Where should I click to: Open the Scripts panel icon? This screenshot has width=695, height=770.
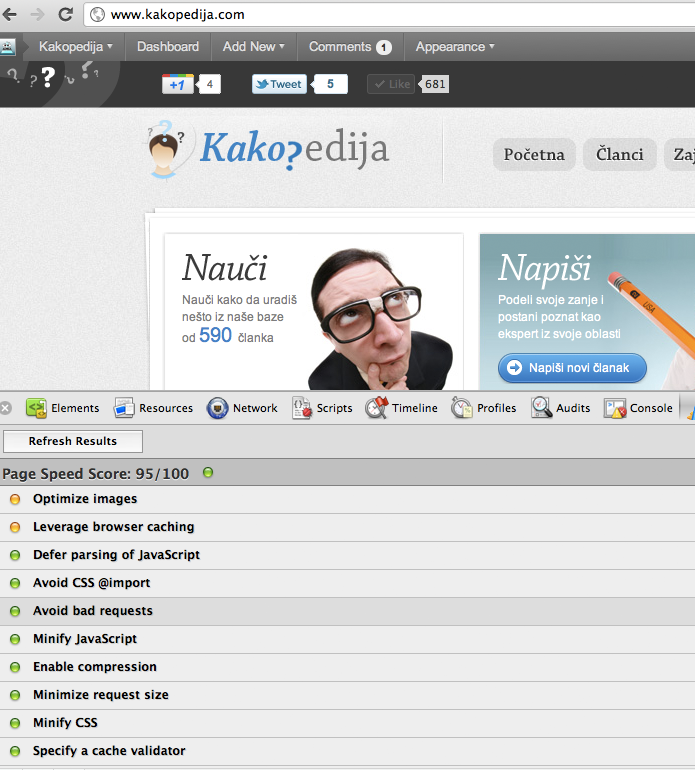[302, 408]
